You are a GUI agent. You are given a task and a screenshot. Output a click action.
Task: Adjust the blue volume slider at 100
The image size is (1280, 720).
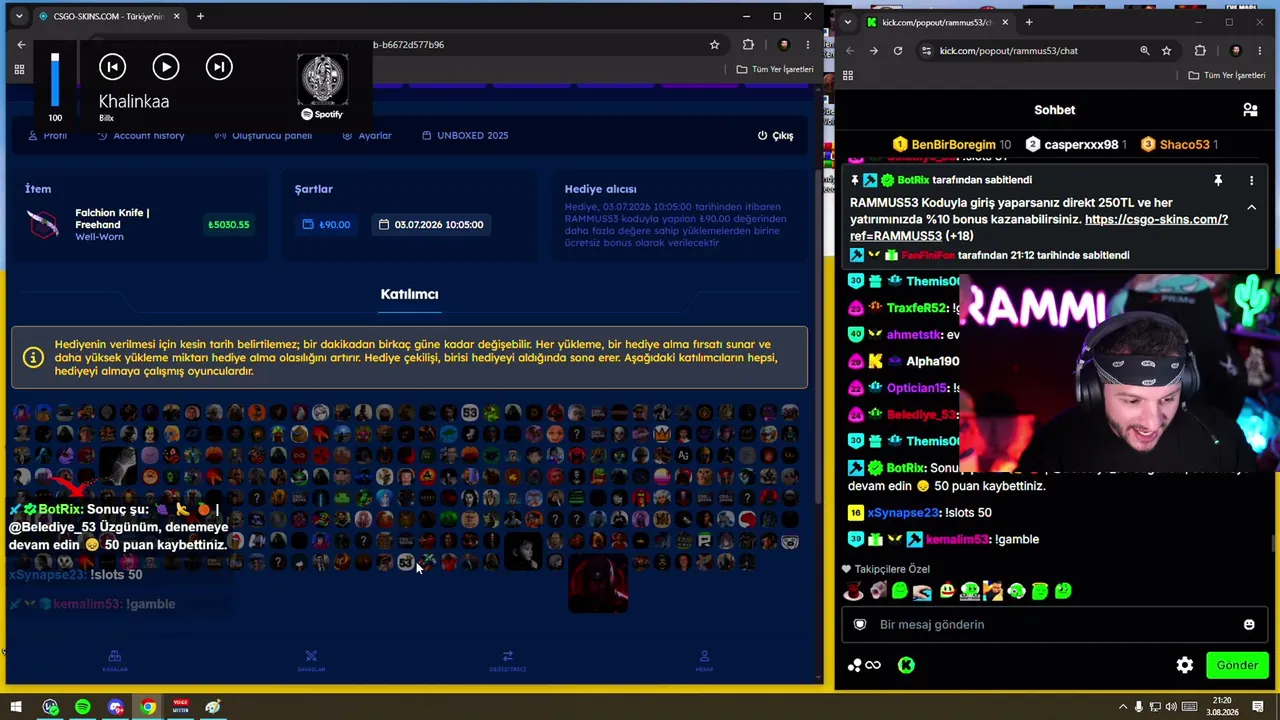pyautogui.click(x=55, y=80)
